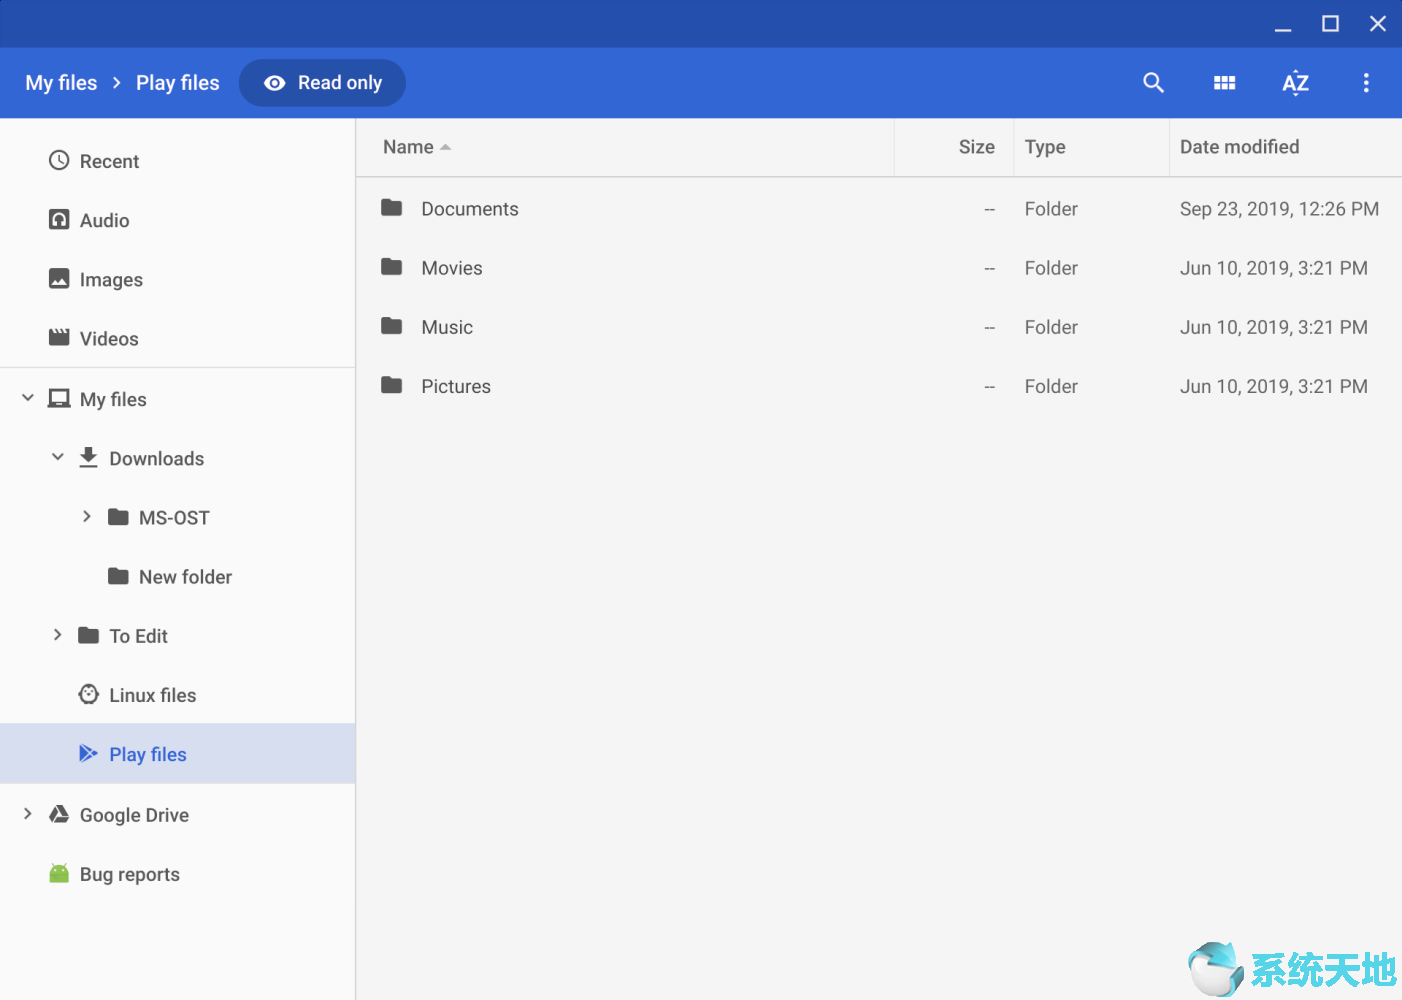Click the My files laptop icon
The image size is (1402, 1000).
point(59,398)
